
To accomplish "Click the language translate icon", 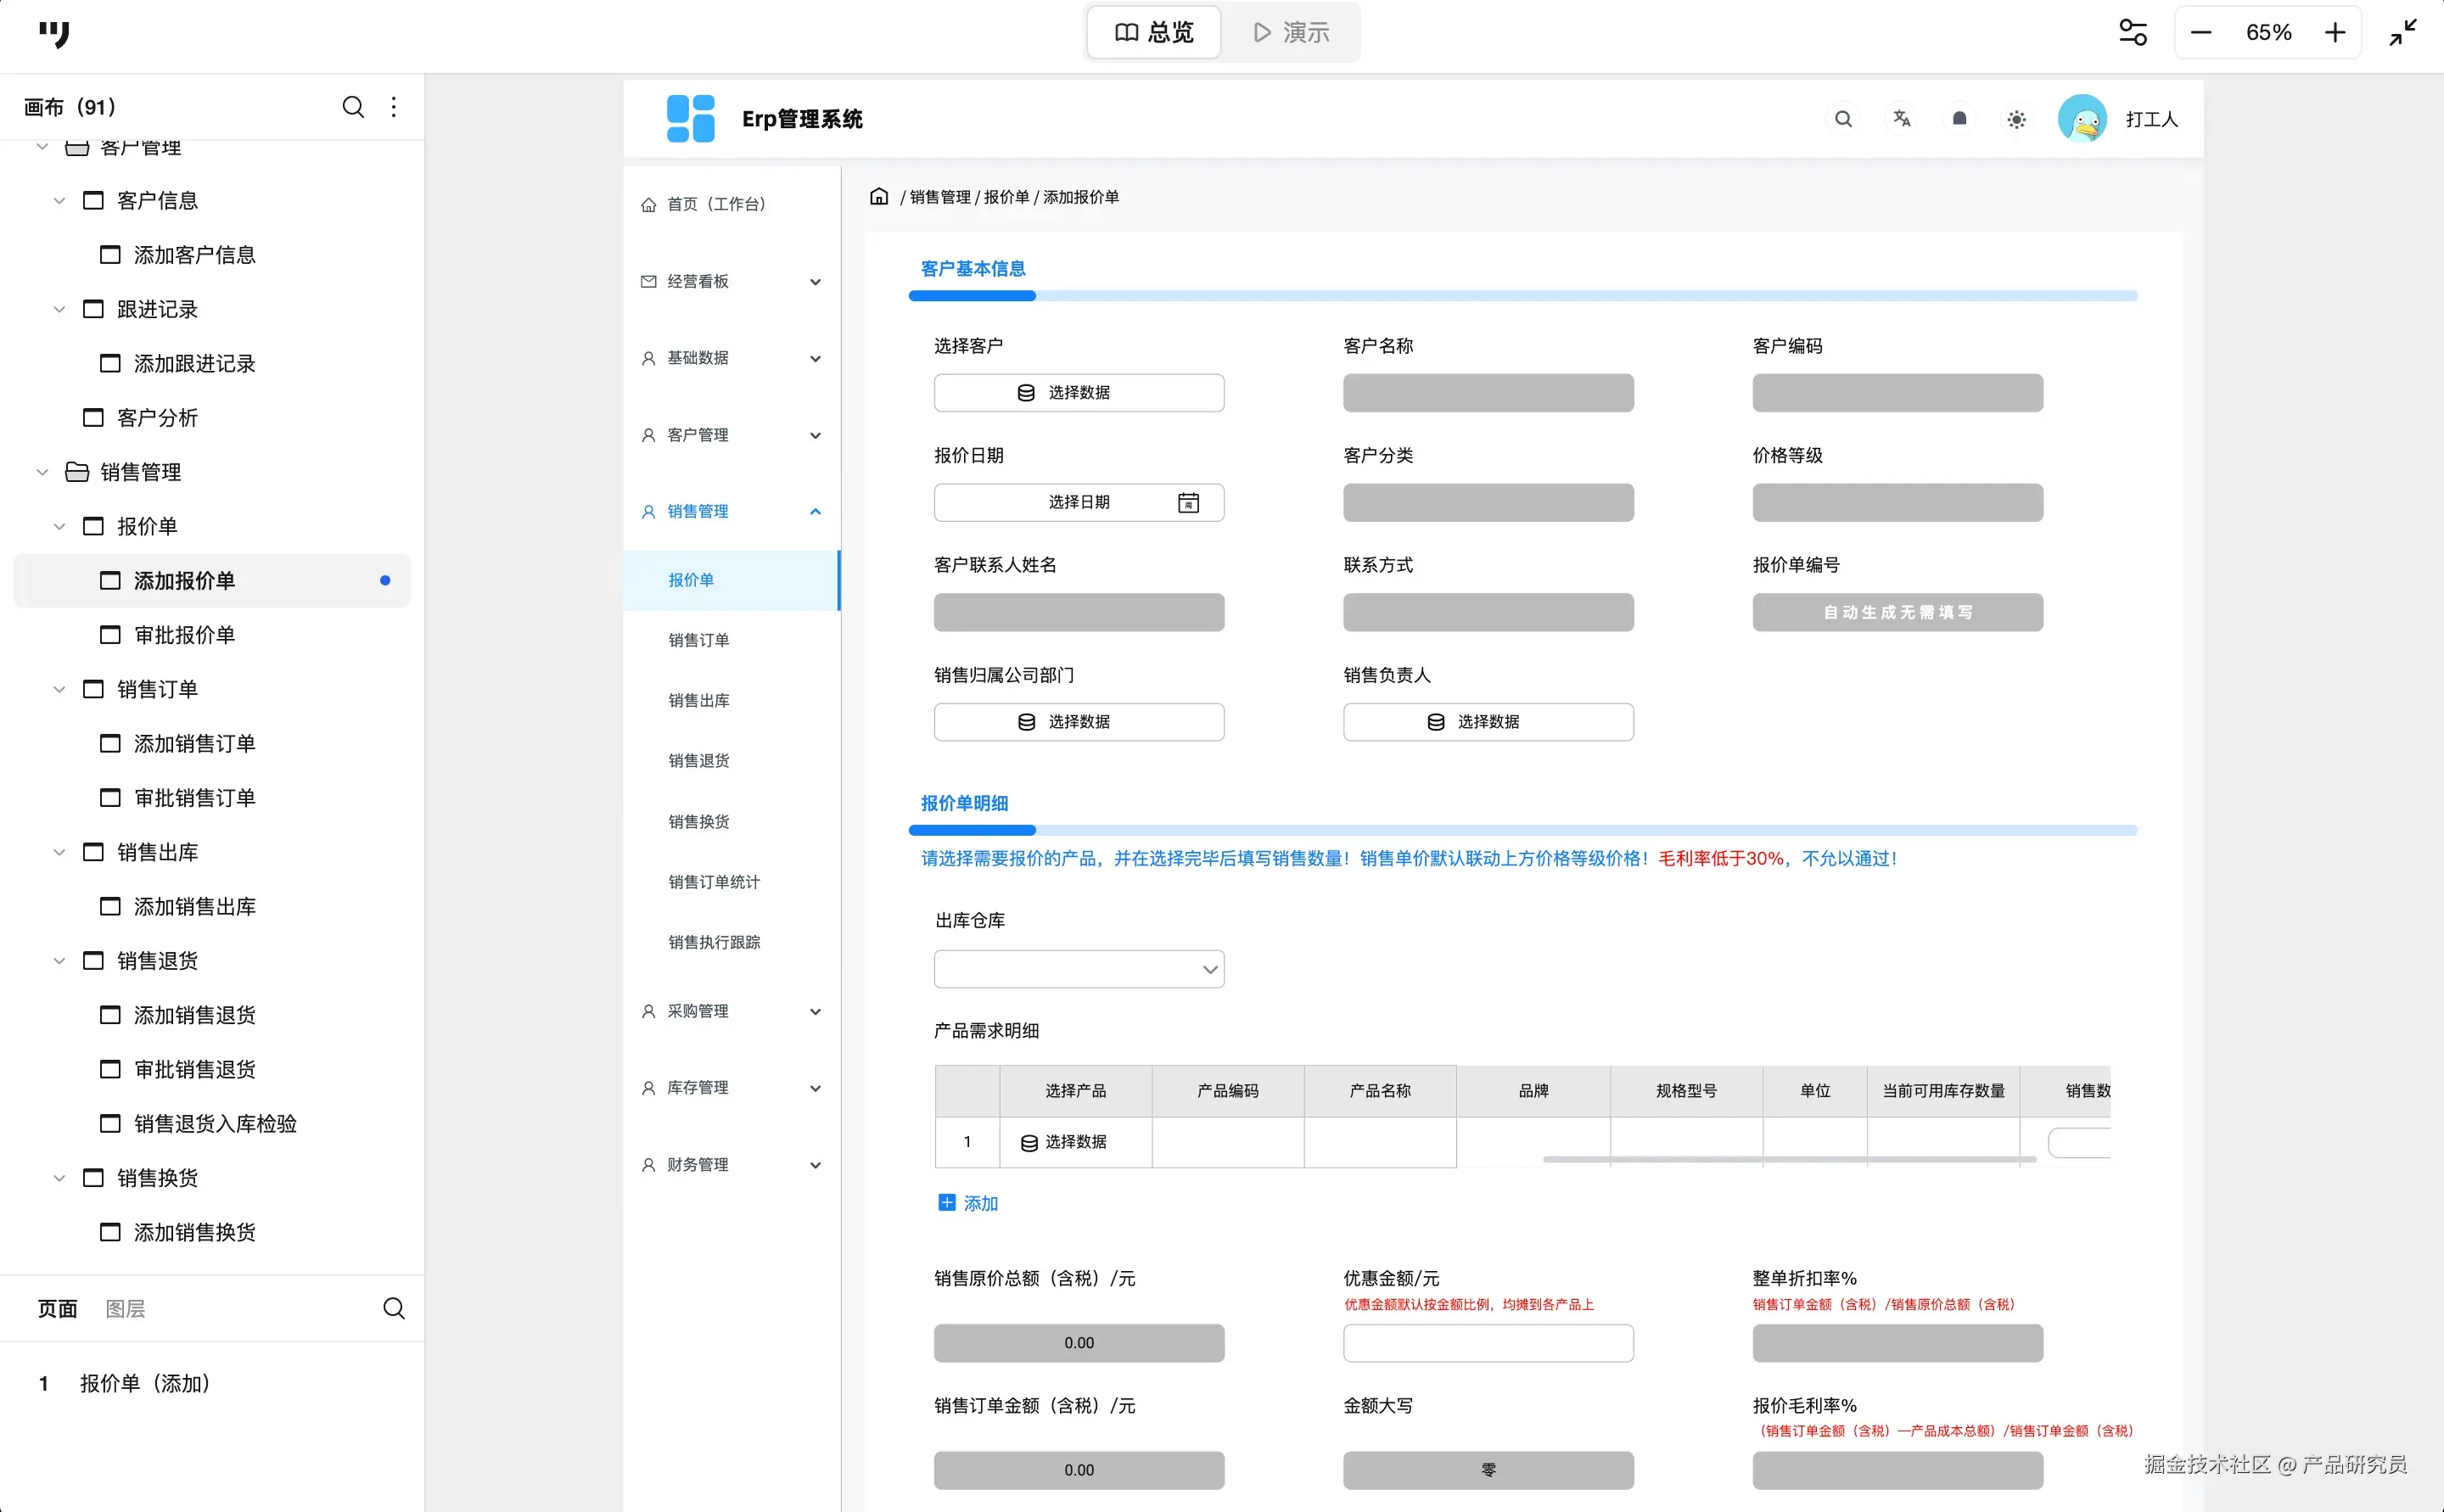I will tap(1901, 119).
